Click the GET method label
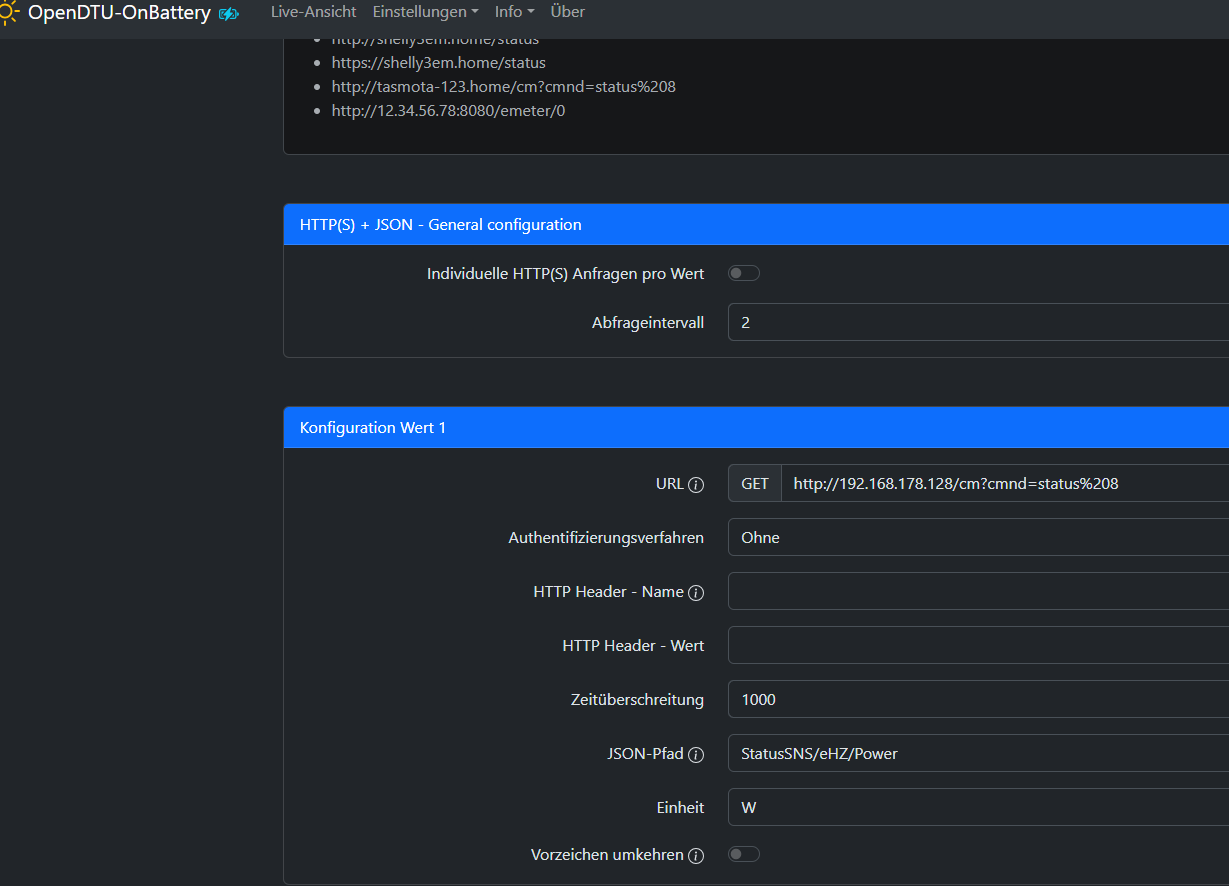This screenshot has height=886, width=1229. point(755,483)
